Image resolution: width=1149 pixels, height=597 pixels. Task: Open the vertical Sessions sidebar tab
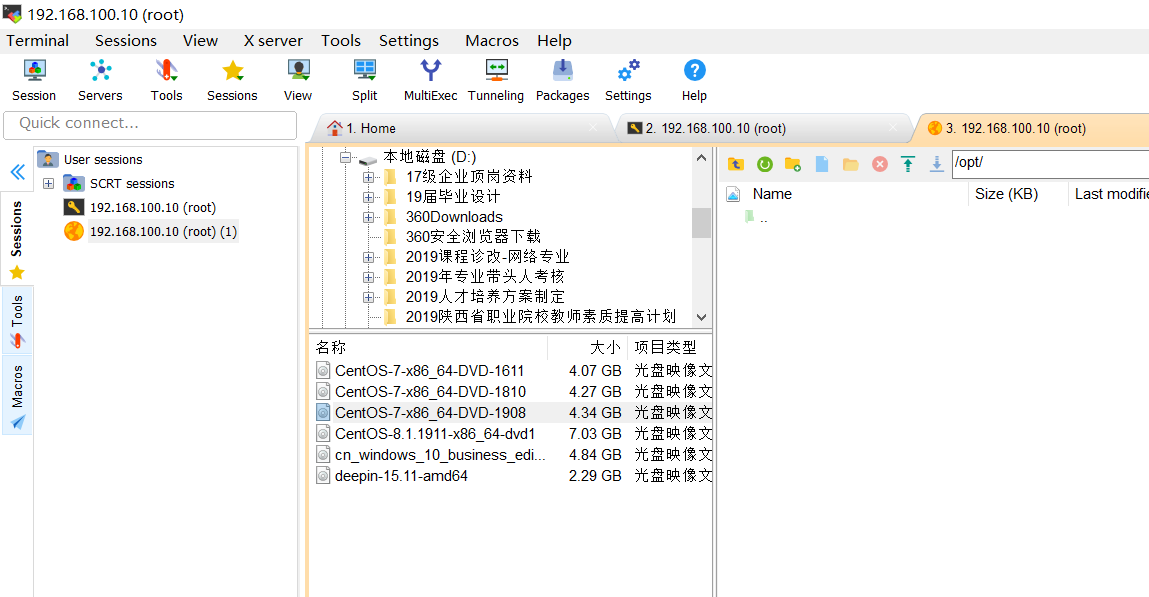point(17,238)
